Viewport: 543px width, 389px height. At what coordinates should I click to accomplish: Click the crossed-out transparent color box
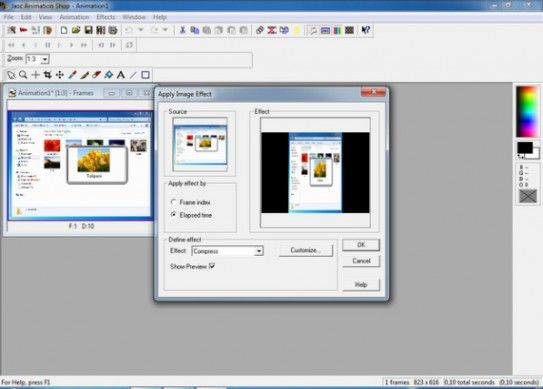pos(528,196)
